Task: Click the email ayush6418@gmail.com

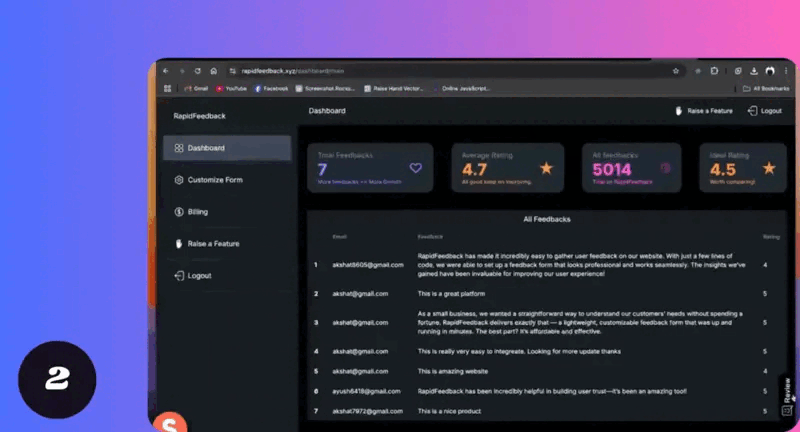Action: 366,391
